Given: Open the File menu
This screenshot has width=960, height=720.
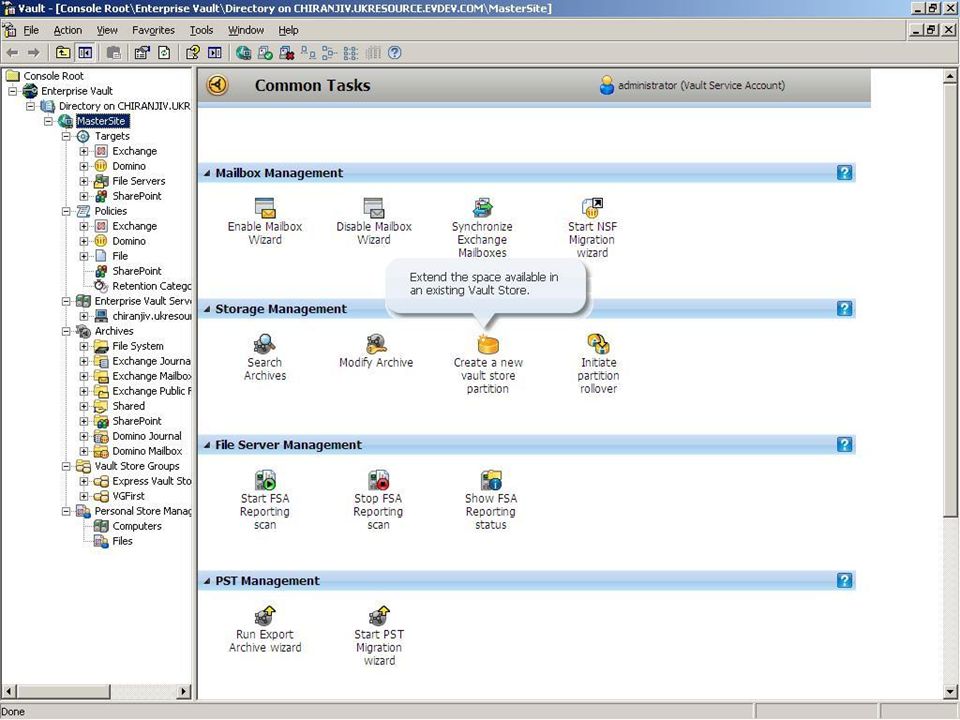Looking at the screenshot, I should point(31,30).
